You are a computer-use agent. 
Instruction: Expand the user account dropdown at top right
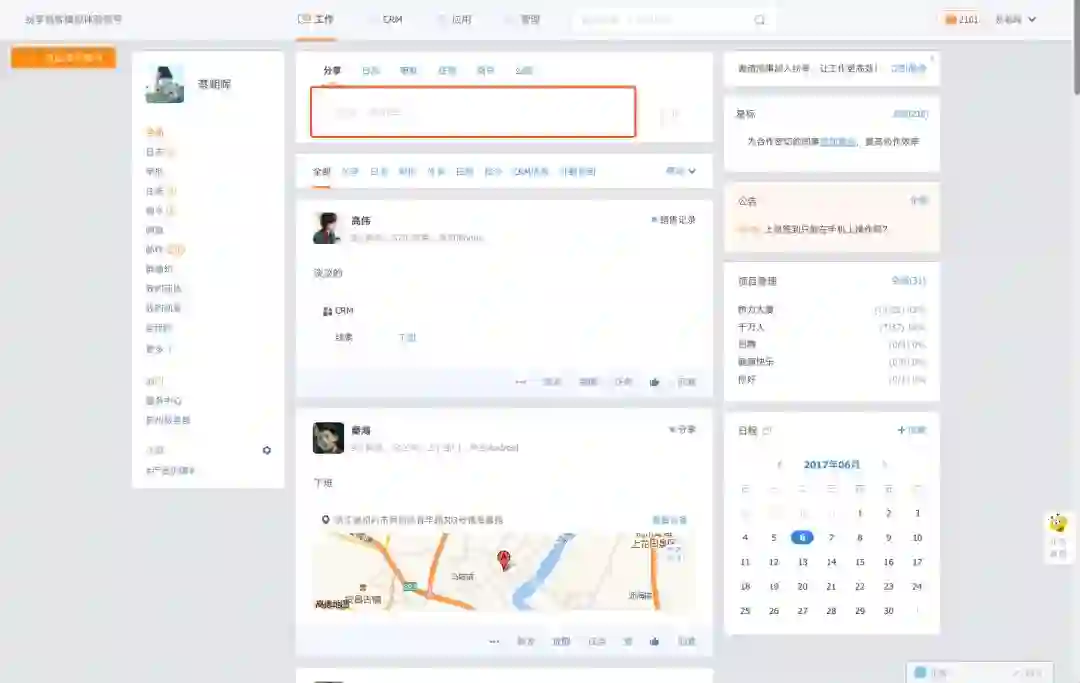pyautogui.click(x=1016, y=19)
